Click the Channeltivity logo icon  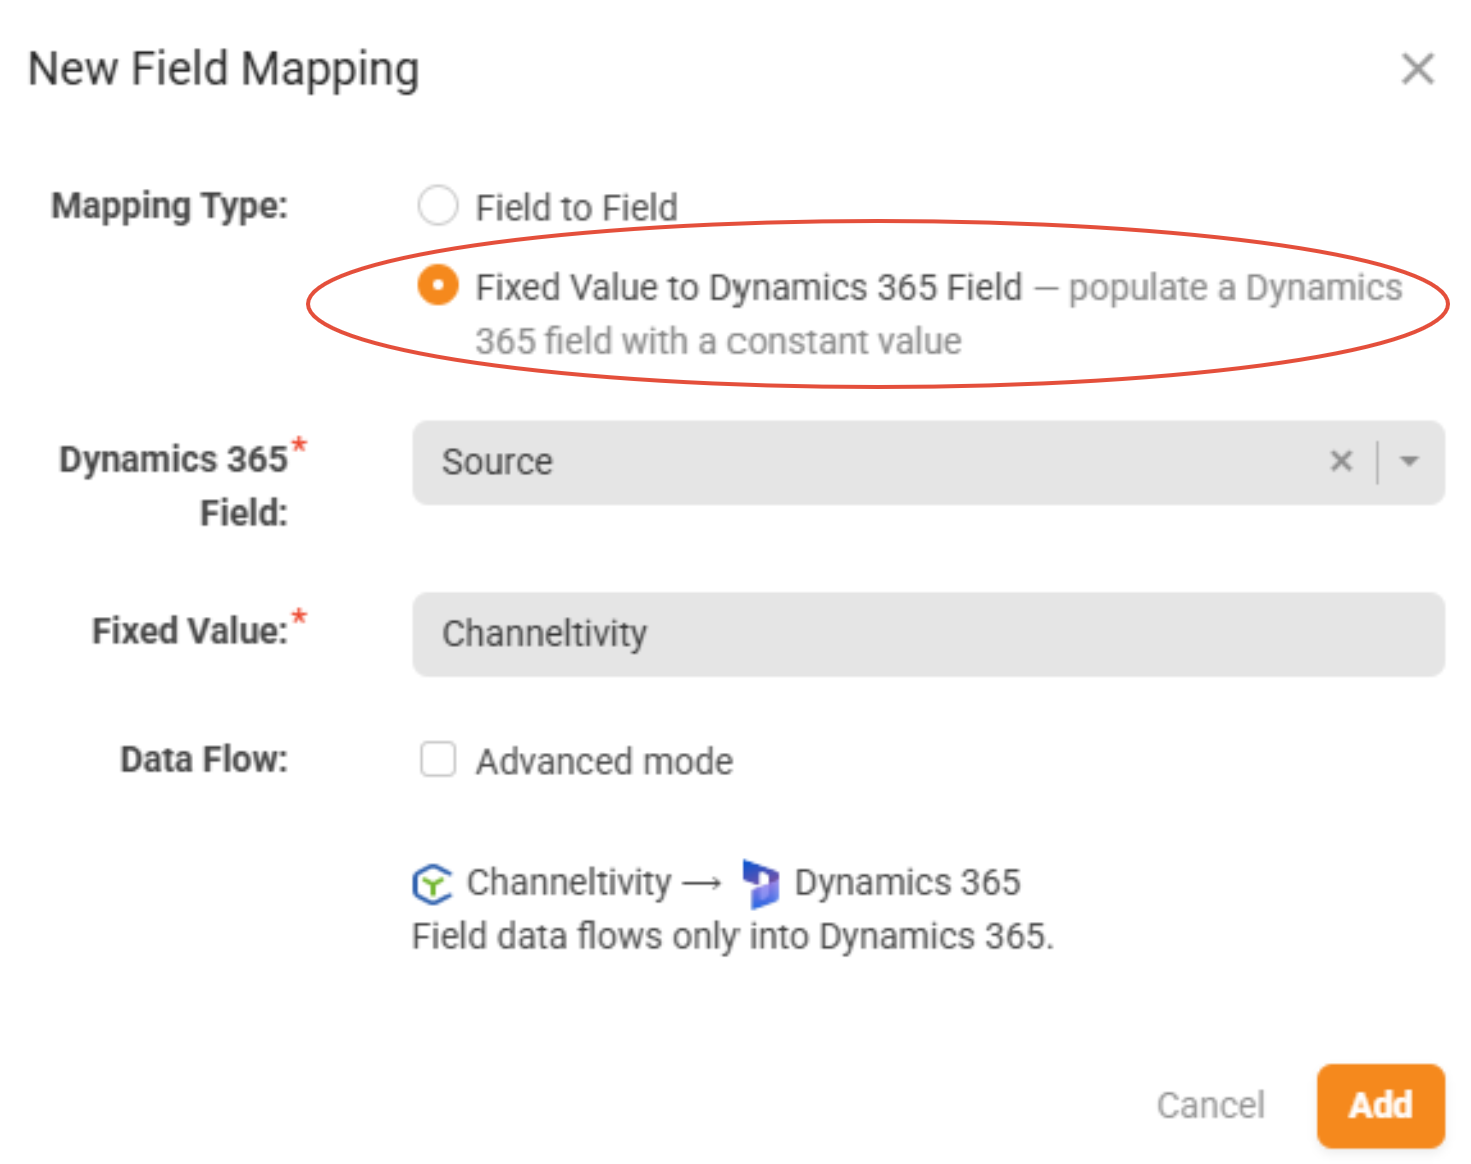pyautogui.click(x=432, y=883)
